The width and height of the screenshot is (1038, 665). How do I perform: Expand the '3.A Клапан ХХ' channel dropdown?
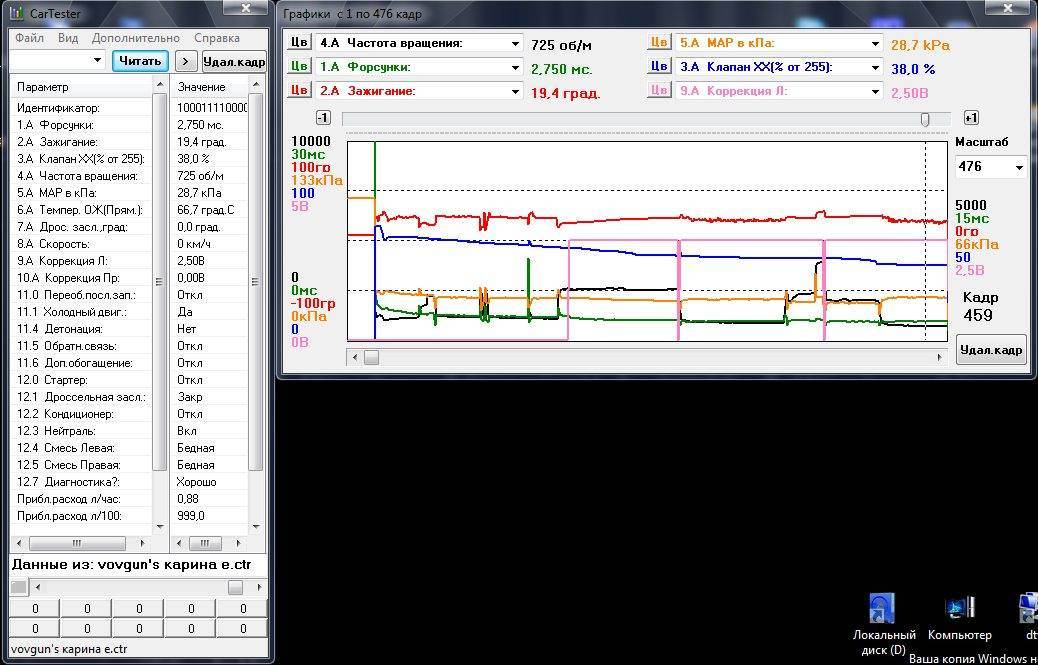pos(875,68)
